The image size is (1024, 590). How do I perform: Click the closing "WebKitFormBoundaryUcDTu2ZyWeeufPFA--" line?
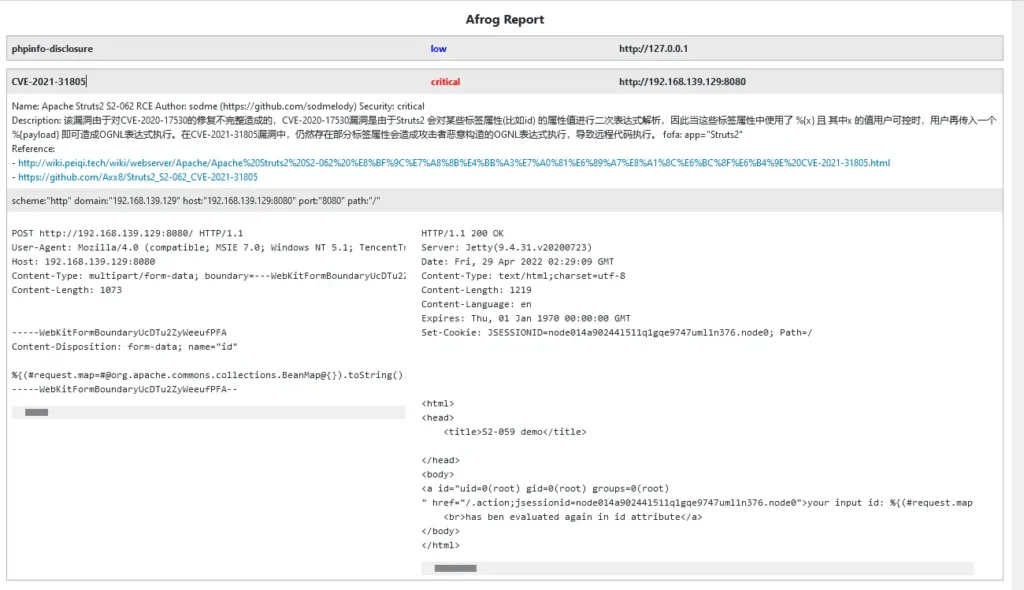125,389
